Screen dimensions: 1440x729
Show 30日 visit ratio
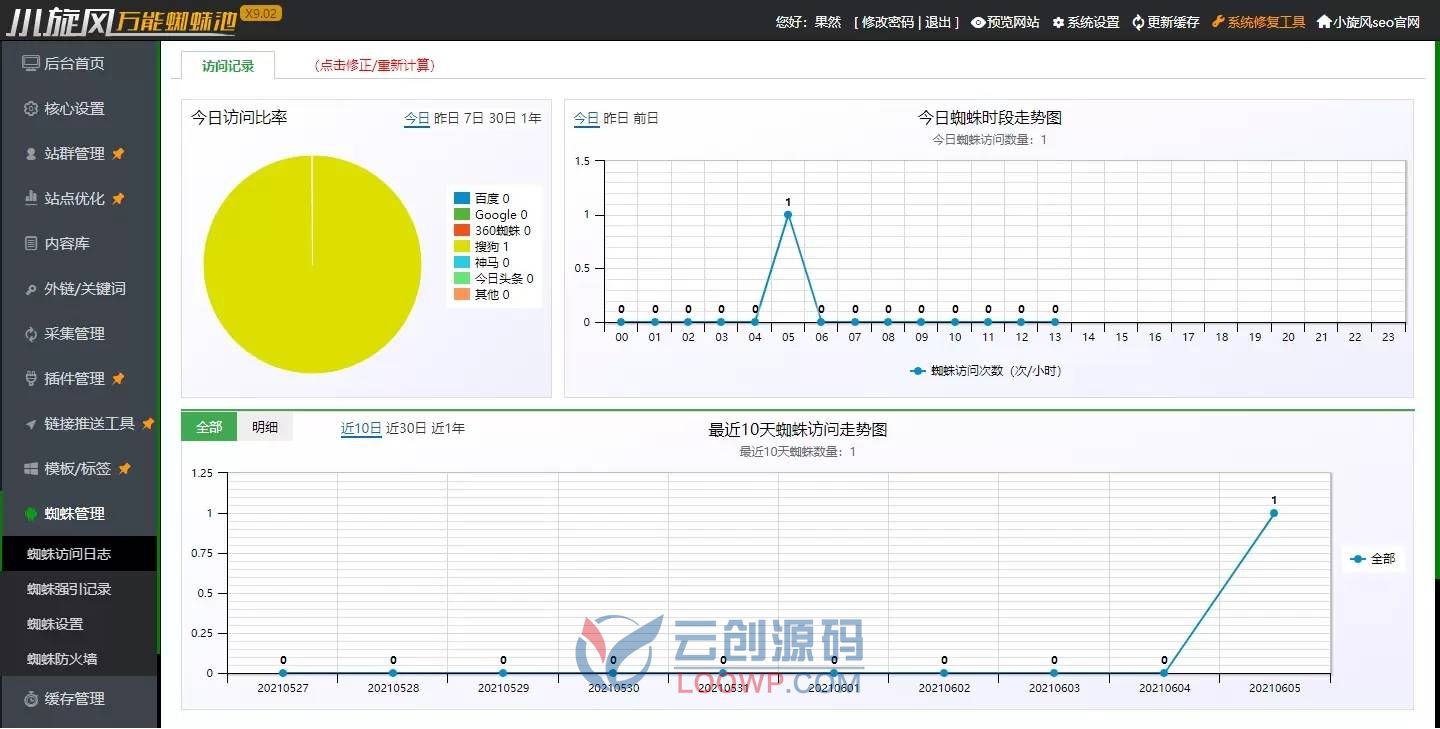503,118
